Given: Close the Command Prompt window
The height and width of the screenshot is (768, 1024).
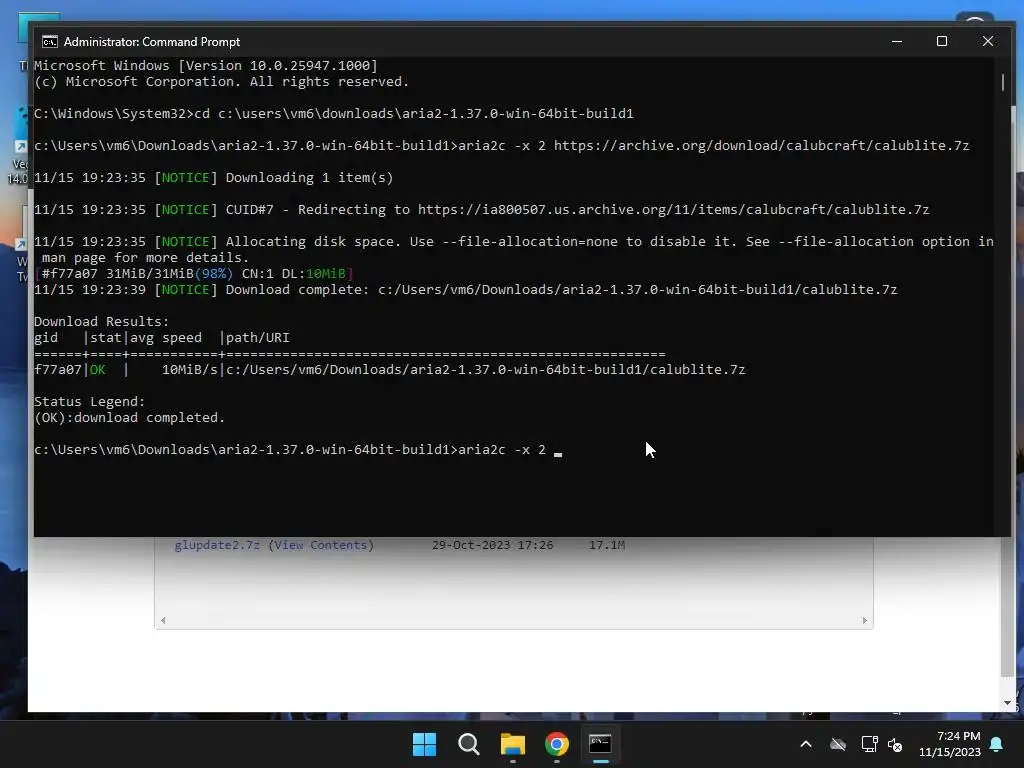Looking at the screenshot, I should point(987,41).
